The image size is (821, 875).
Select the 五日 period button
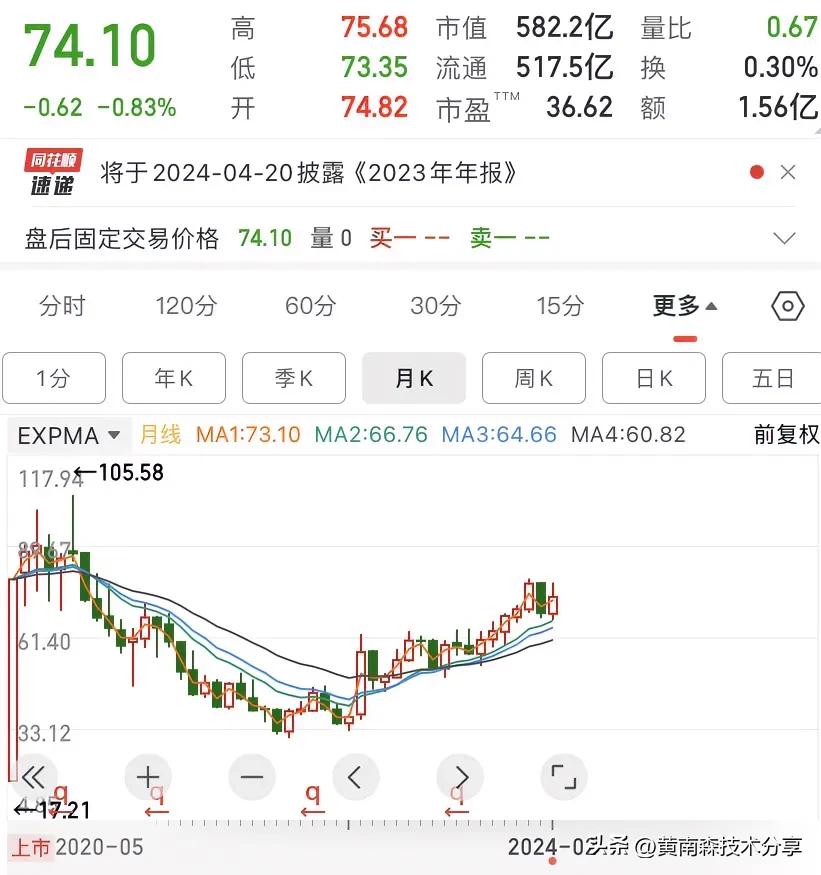pos(772,378)
